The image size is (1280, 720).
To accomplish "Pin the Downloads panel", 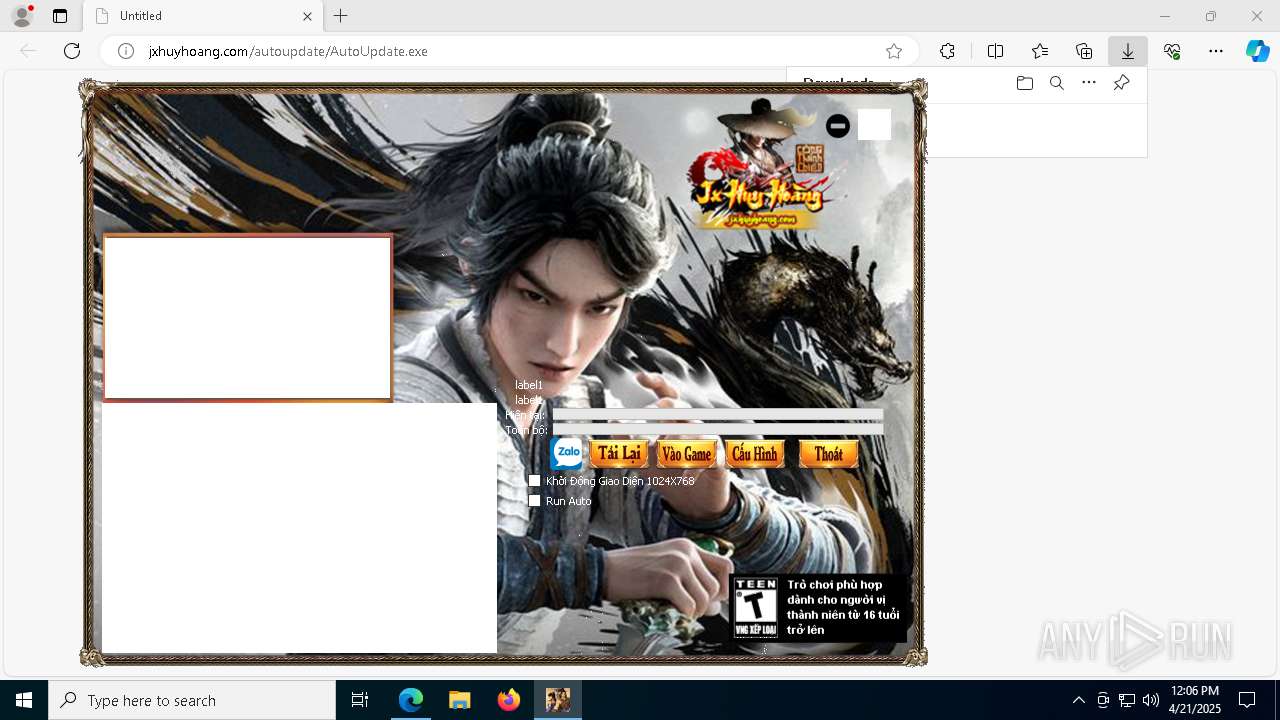I will coord(1121,83).
